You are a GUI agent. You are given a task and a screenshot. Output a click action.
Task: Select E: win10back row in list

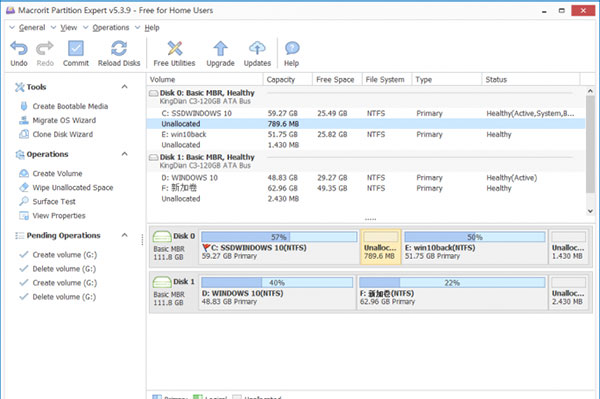(x=366, y=134)
